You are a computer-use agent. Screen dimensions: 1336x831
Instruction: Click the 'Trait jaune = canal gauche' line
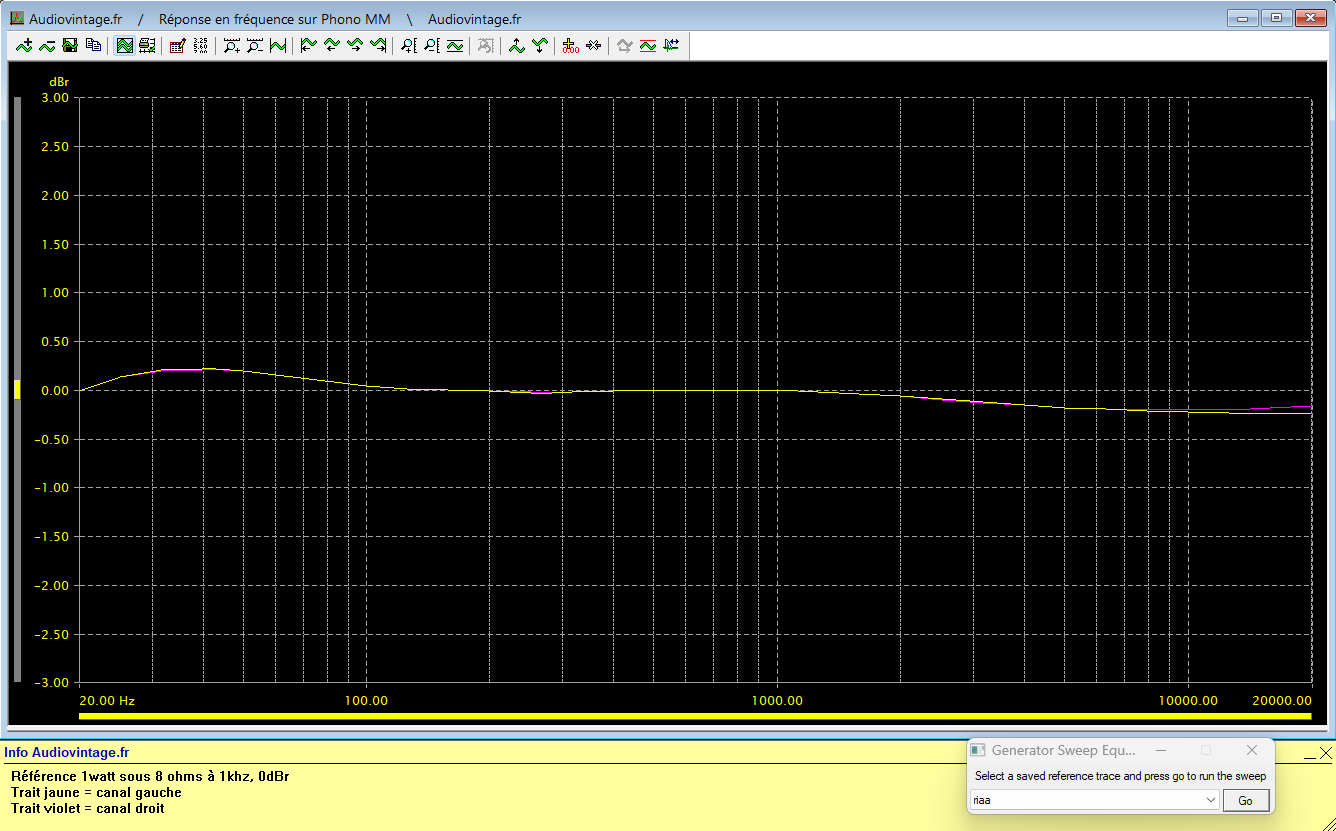click(x=96, y=792)
